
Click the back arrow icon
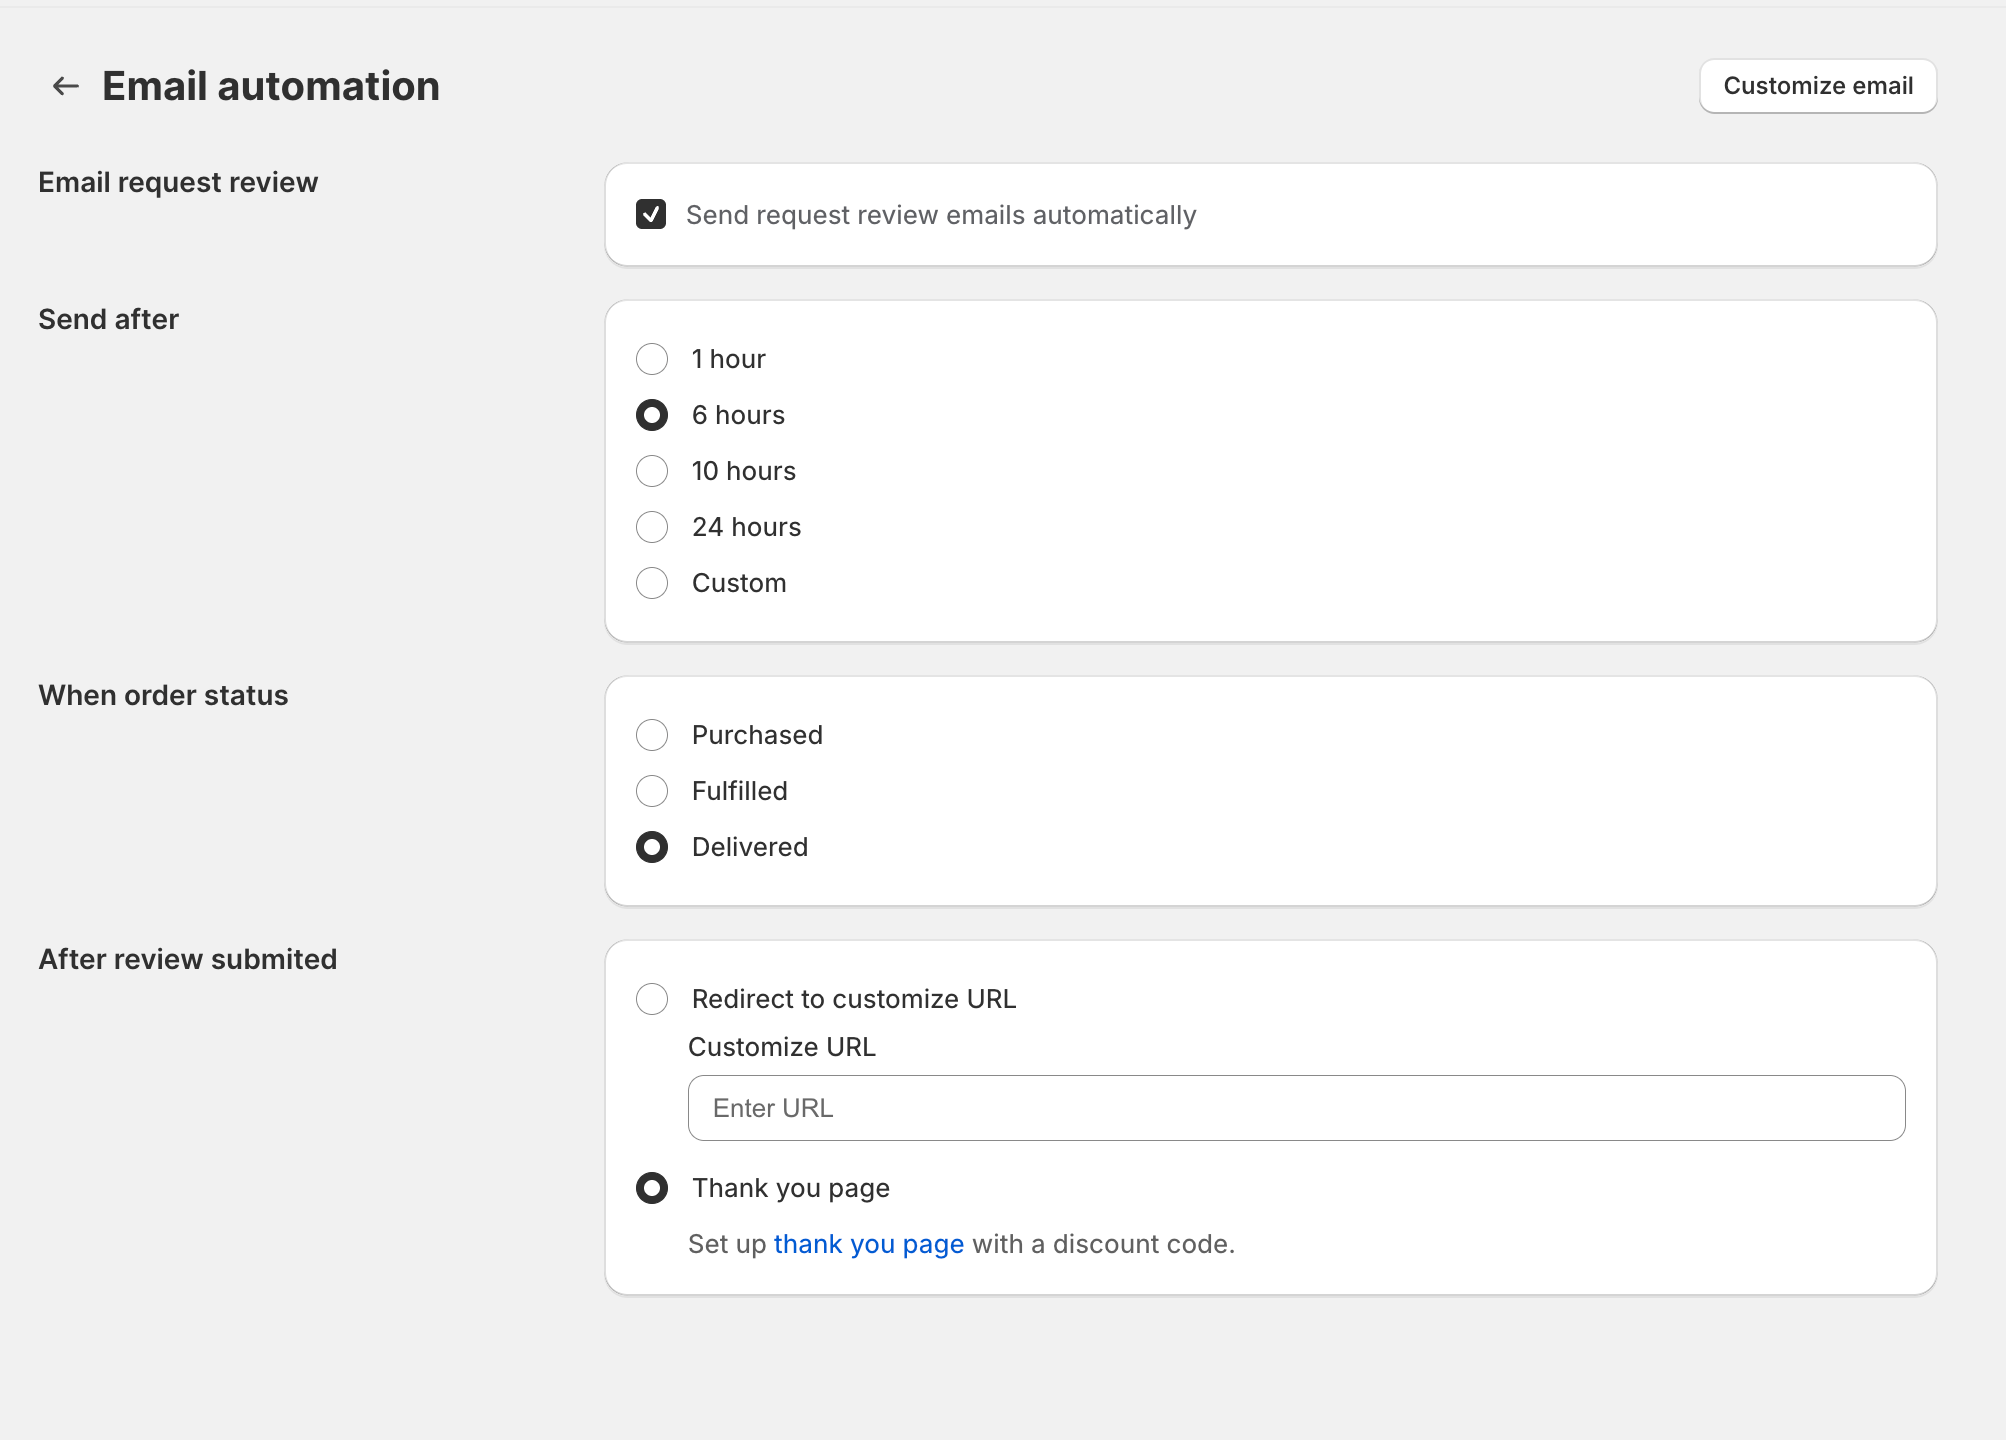(66, 87)
